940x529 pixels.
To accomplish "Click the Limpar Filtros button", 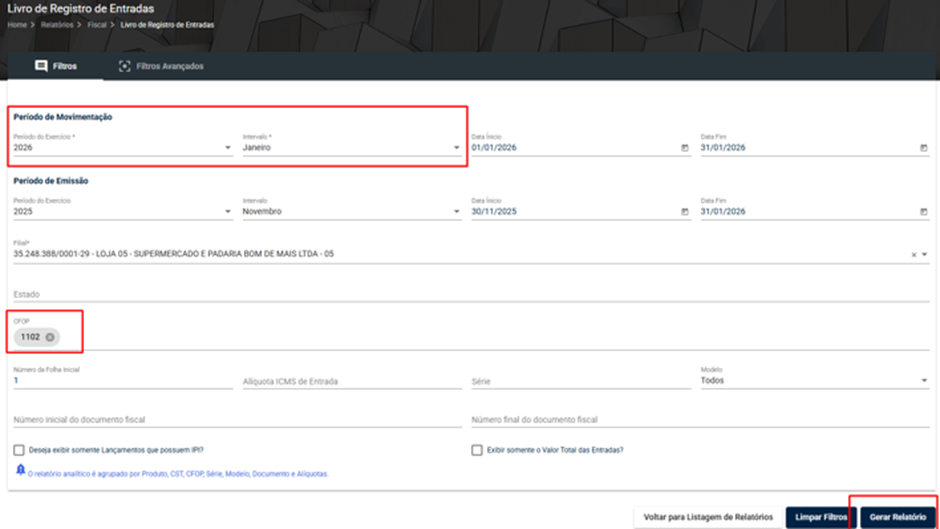I will click(821, 517).
